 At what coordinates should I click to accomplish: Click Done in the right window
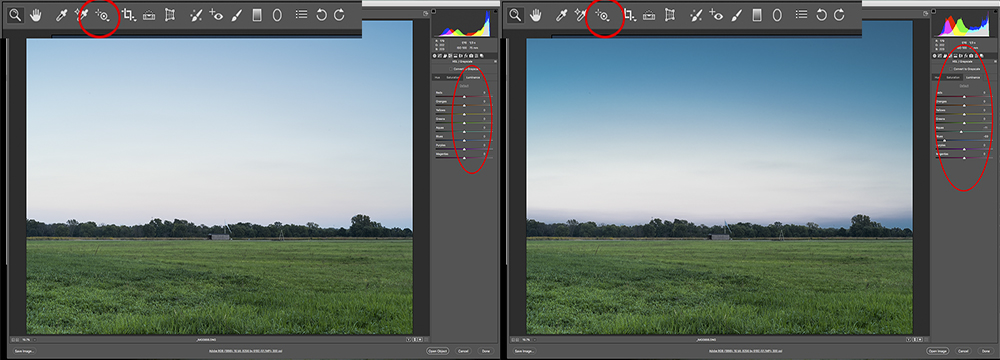click(986, 351)
